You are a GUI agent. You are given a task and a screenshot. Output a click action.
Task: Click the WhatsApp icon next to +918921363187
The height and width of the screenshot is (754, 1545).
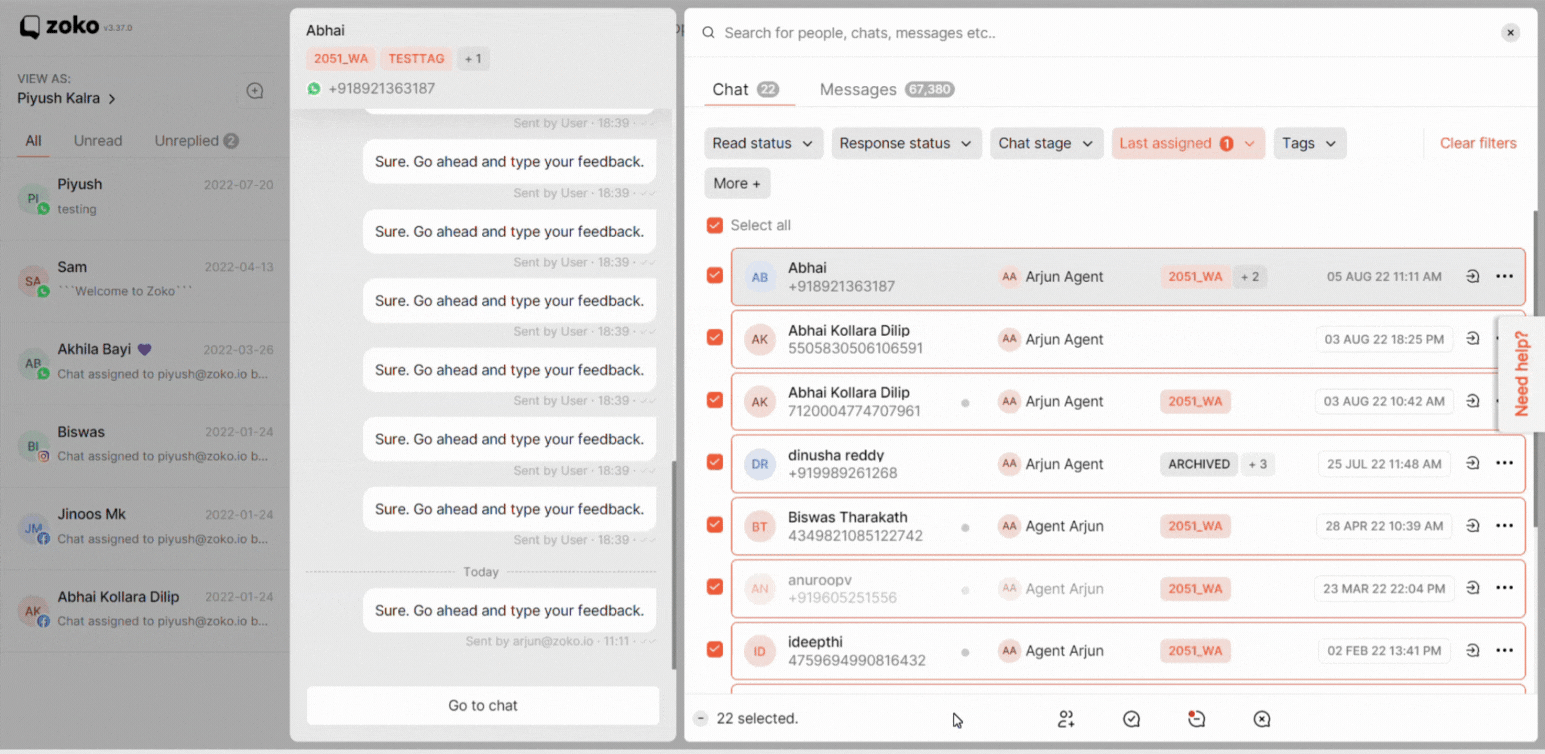click(x=314, y=89)
